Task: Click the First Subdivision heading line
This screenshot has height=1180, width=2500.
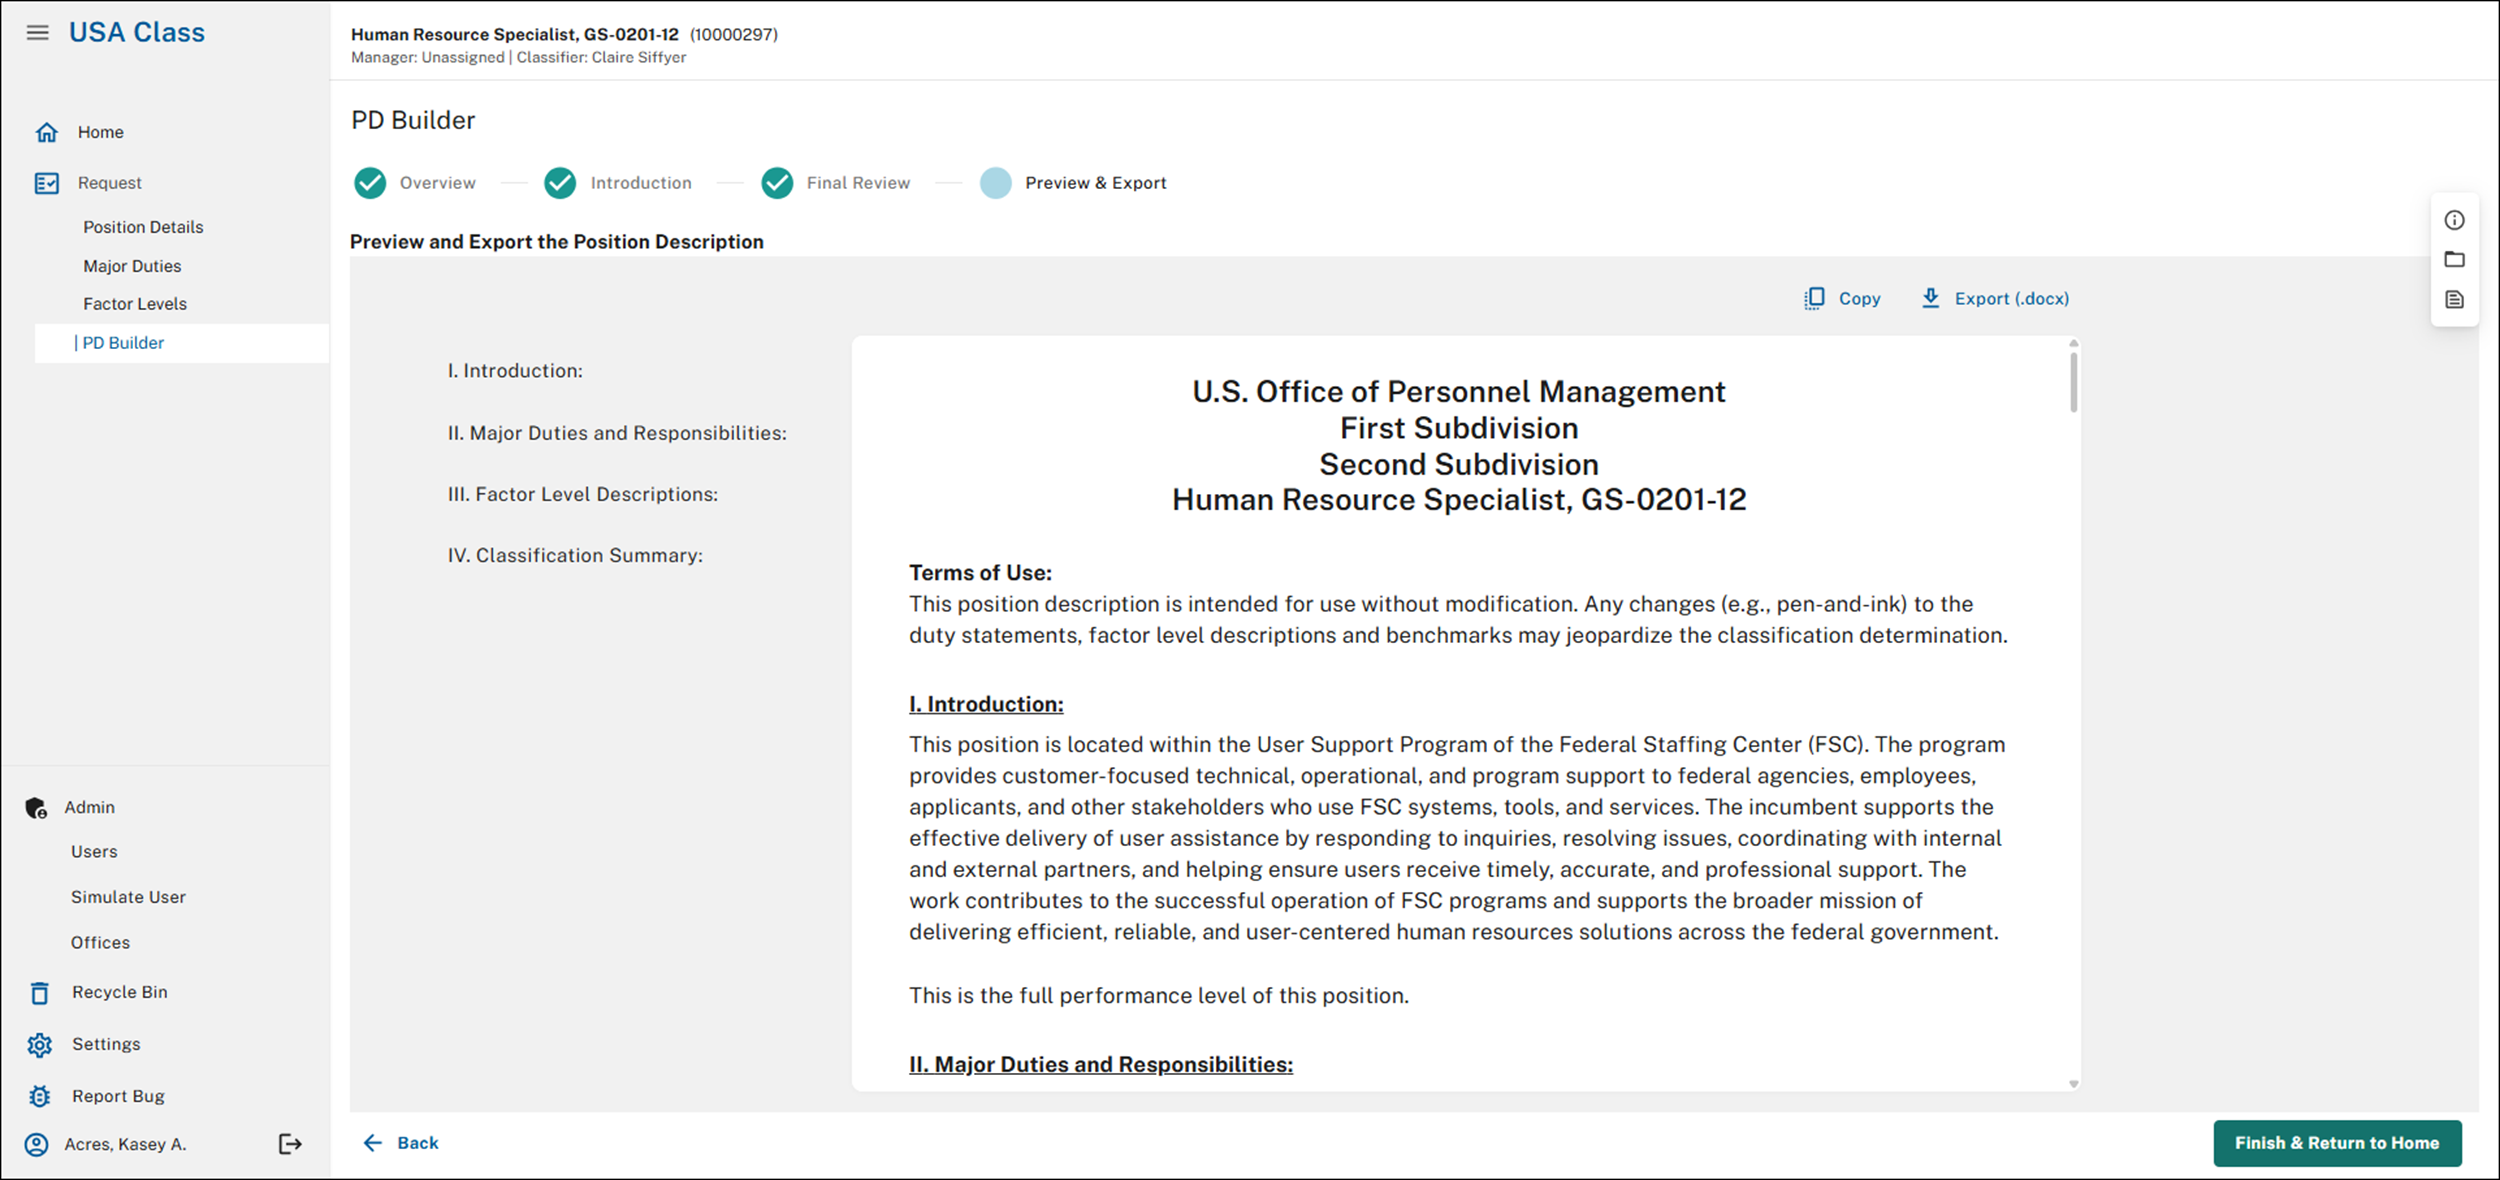Action: [x=1459, y=428]
